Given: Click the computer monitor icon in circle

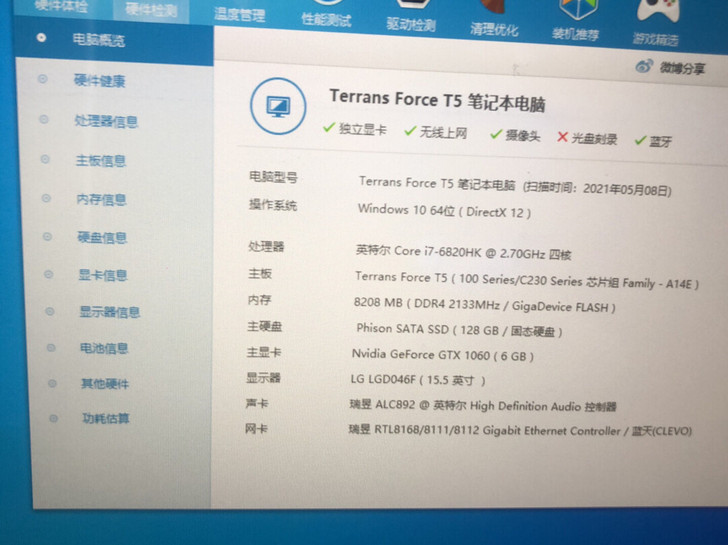Looking at the screenshot, I should point(278,106).
